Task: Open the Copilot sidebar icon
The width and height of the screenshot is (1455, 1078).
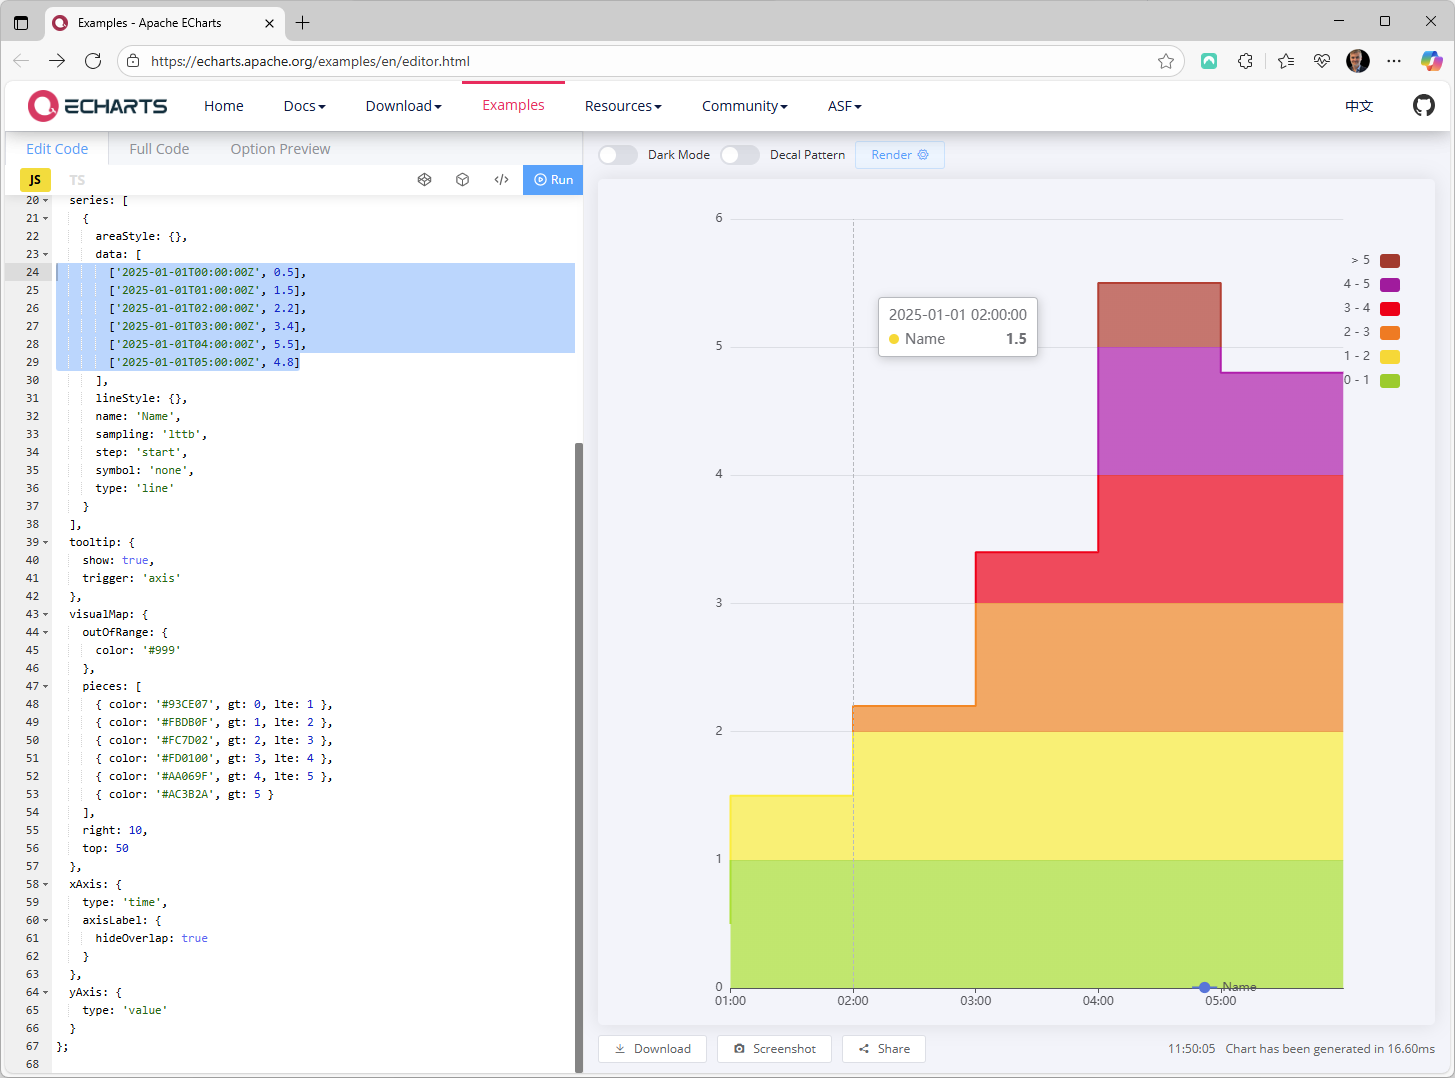Action: point(1431,61)
